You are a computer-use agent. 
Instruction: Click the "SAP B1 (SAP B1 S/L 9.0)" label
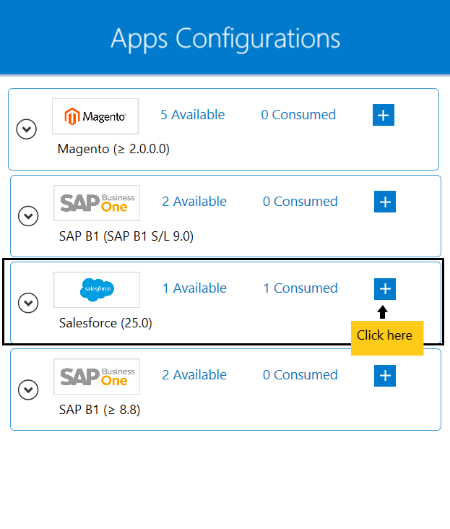[x=126, y=236]
